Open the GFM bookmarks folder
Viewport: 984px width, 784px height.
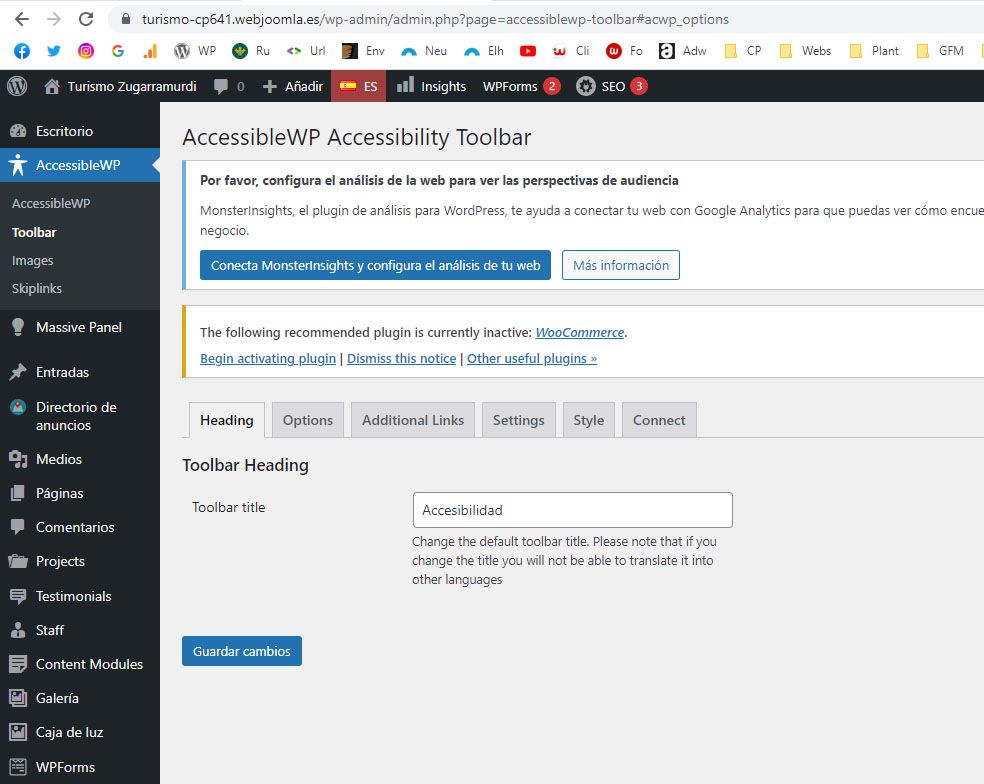click(940, 51)
